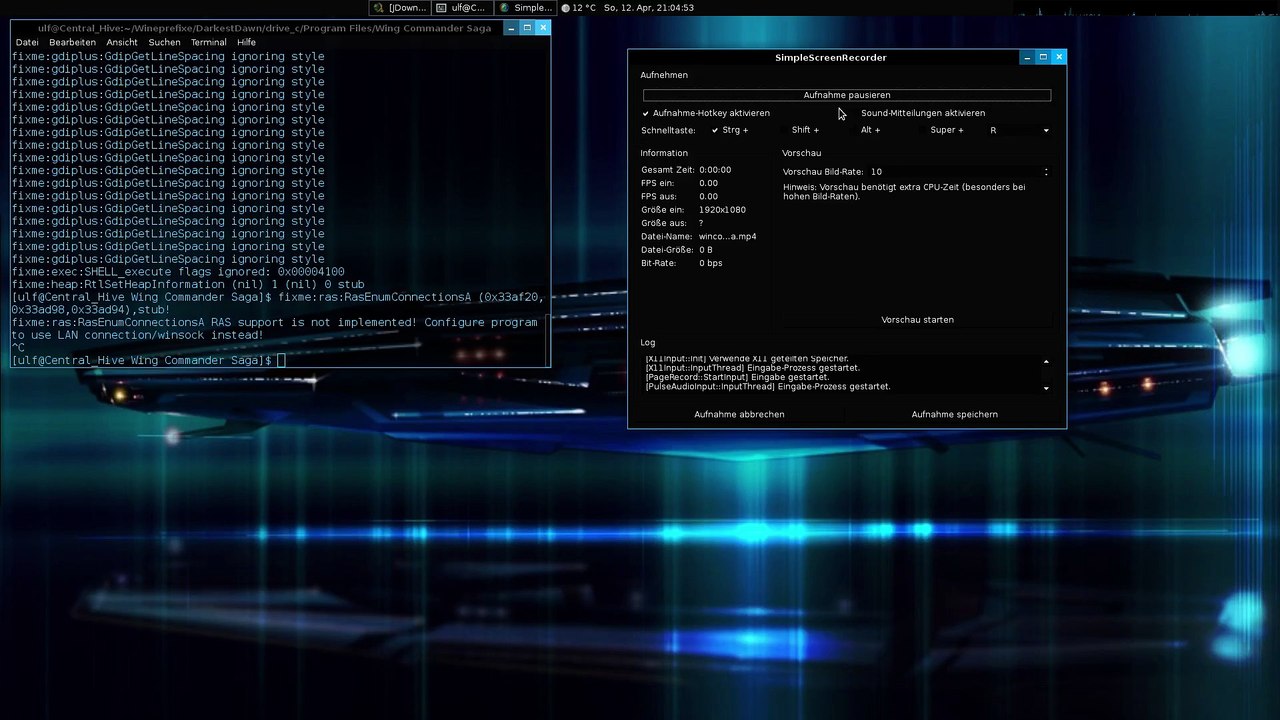Viewport: 1280px width, 720px height.
Task: Switch to ulf@C... terminal taskbar entry
Action: tap(461, 7)
